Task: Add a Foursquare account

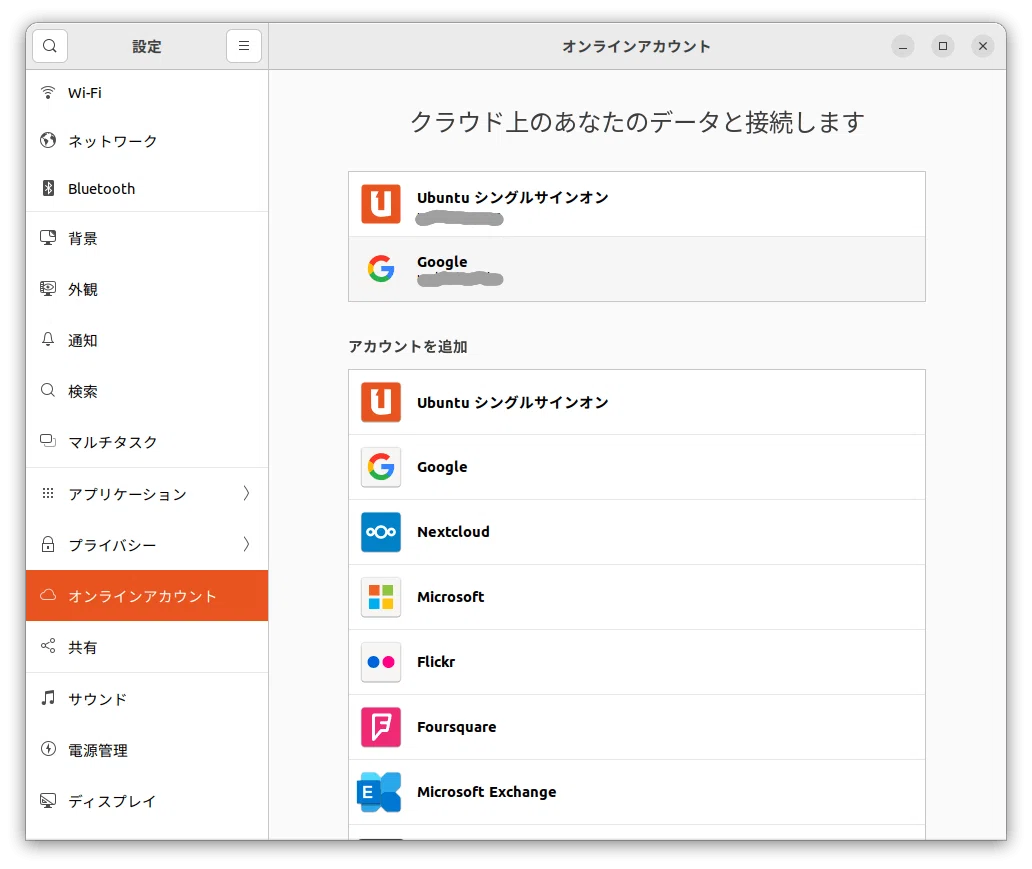Action: click(x=636, y=727)
